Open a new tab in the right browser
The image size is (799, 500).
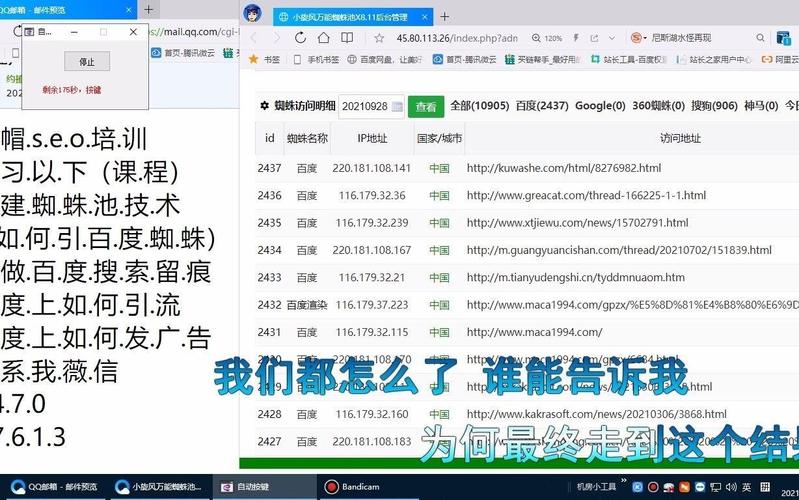tap(444, 17)
